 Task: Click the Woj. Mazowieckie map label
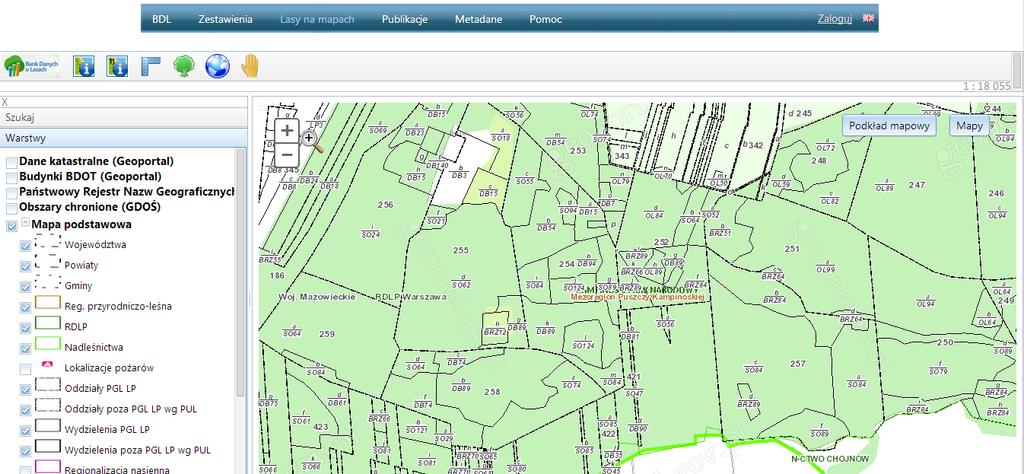(x=317, y=296)
